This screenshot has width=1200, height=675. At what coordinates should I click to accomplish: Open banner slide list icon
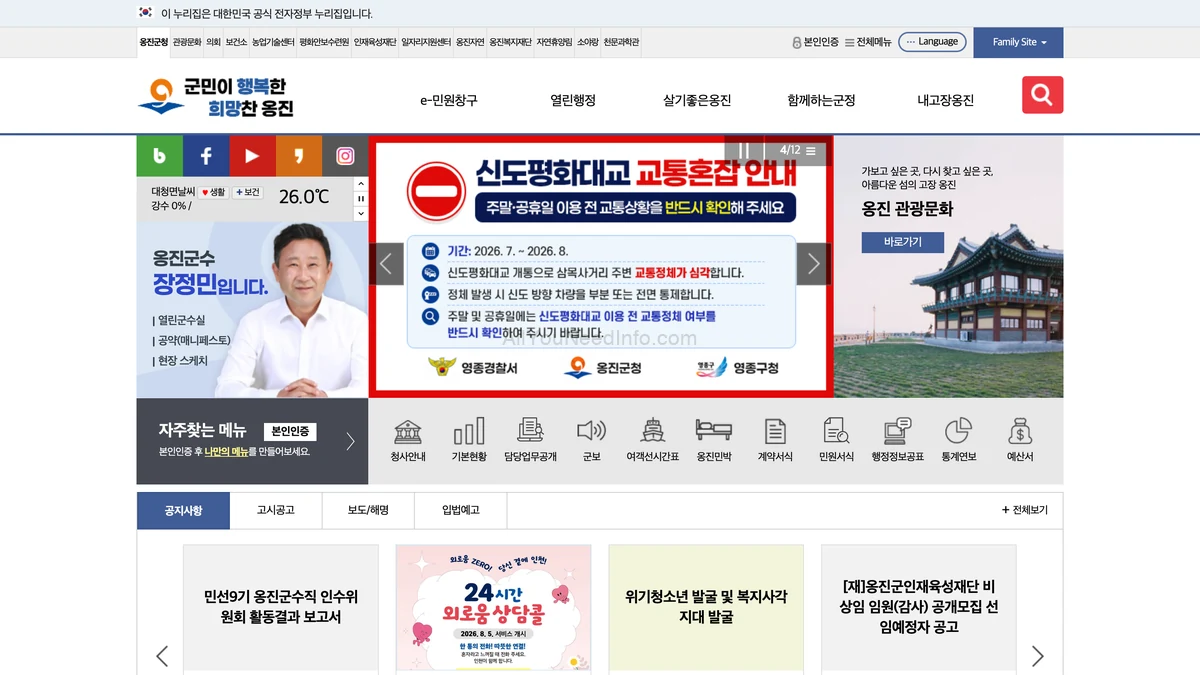click(x=811, y=151)
